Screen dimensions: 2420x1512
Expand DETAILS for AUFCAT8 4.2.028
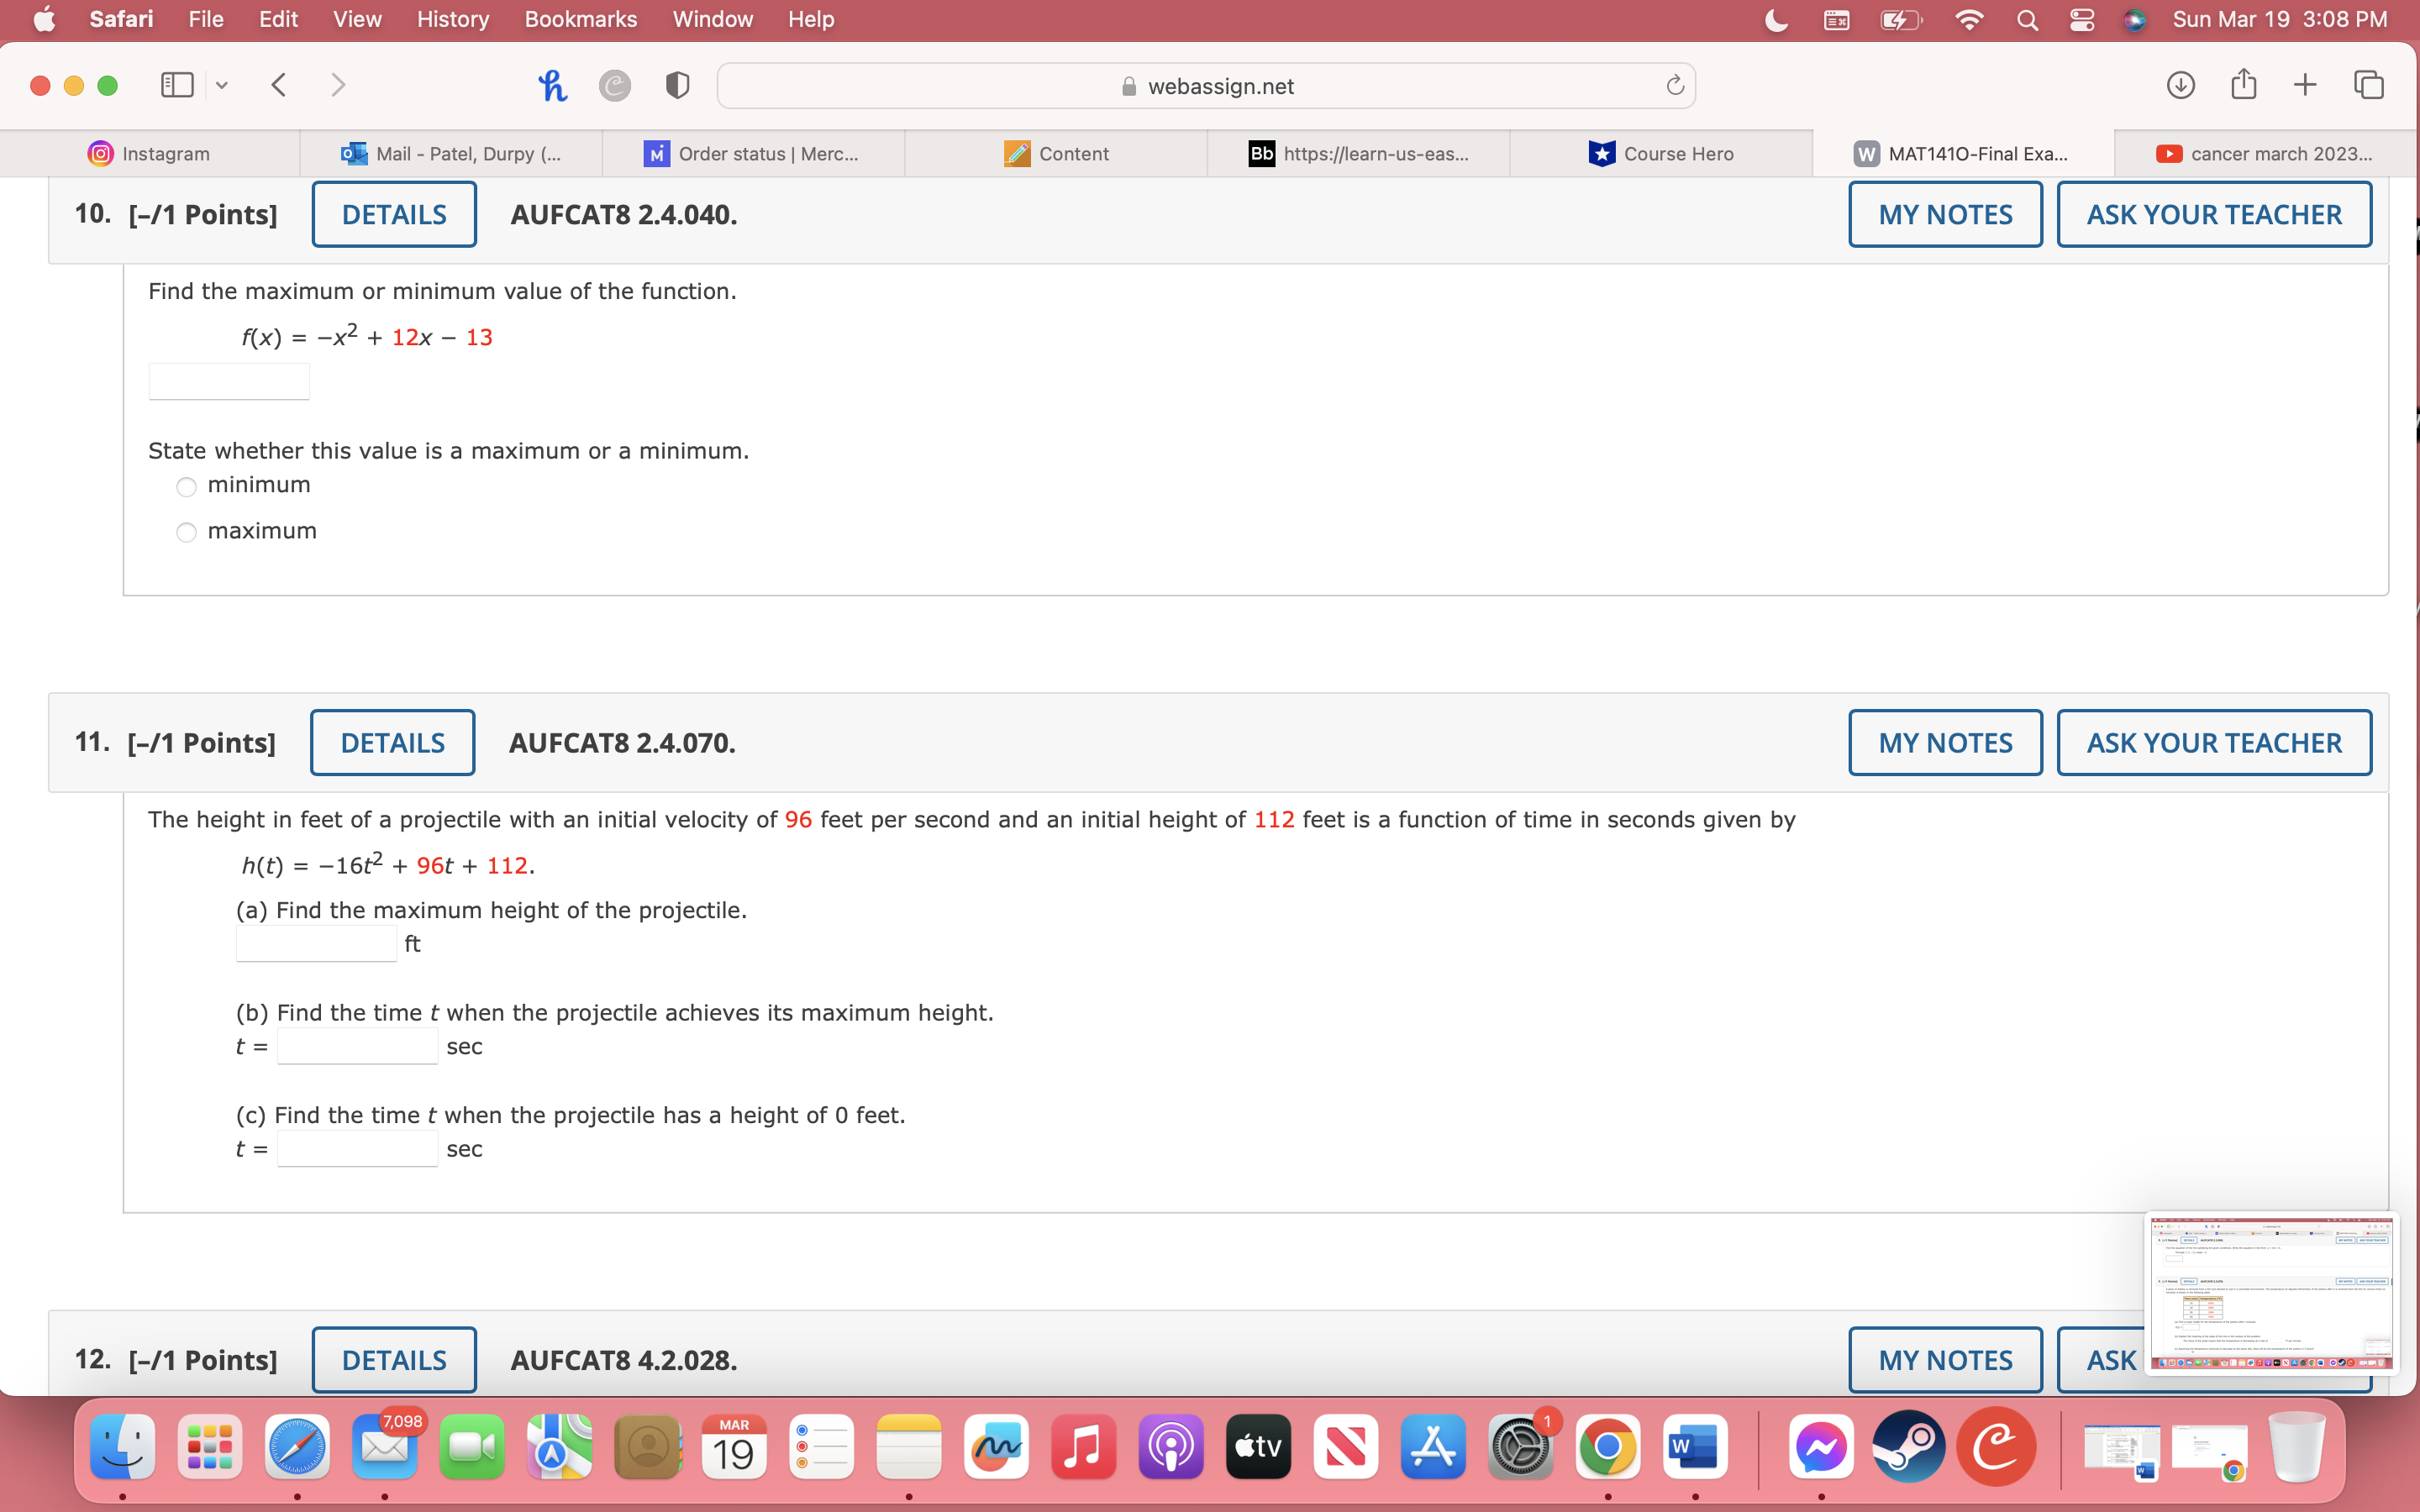394,1359
